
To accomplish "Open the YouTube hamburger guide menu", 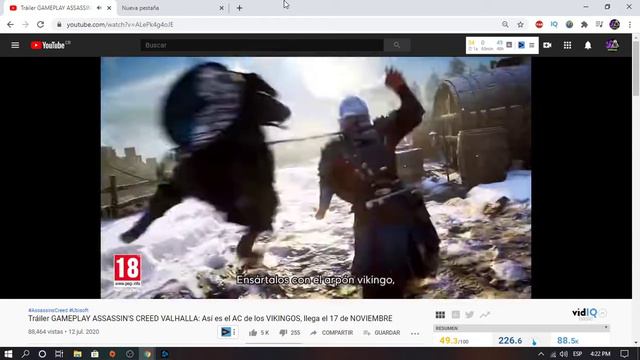I will tap(15, 45).
